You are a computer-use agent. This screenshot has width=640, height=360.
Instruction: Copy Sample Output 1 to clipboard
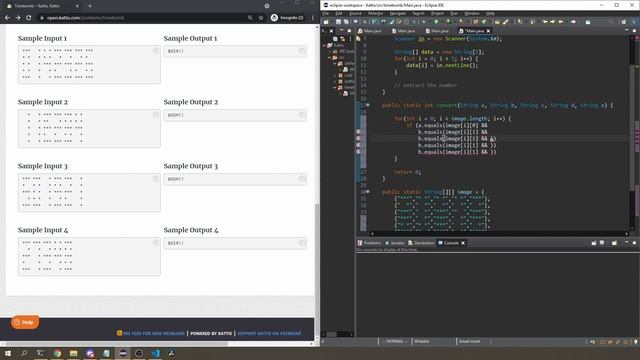click(302, 51)
